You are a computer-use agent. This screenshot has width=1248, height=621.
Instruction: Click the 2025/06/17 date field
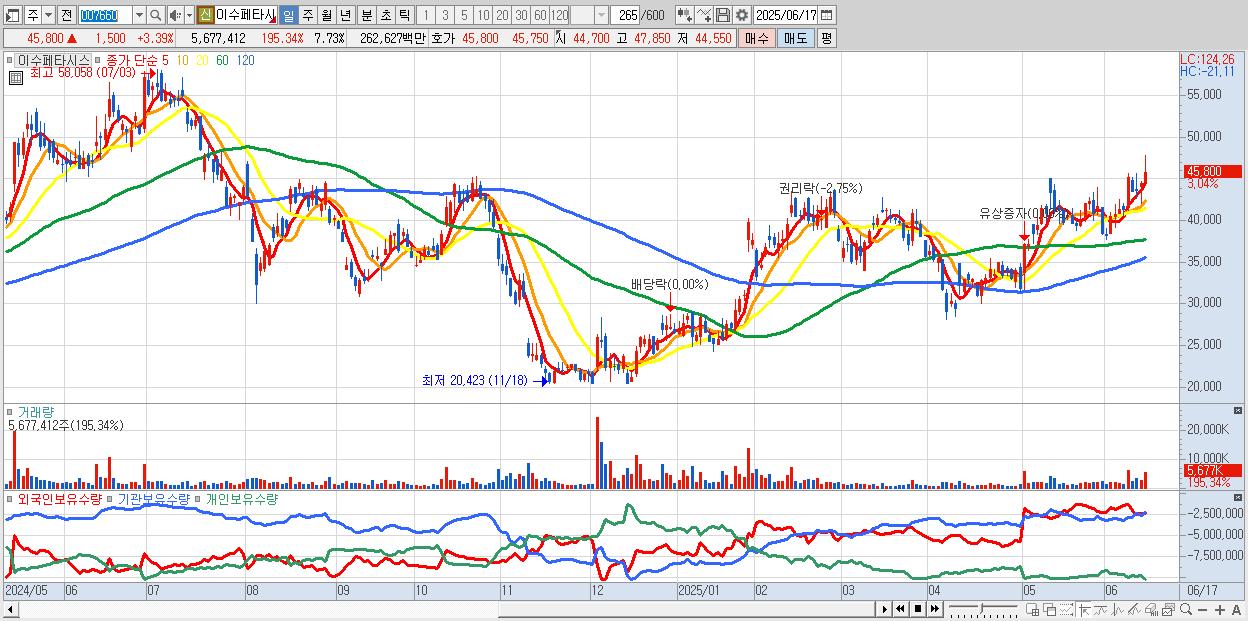(x=785, y=15)
